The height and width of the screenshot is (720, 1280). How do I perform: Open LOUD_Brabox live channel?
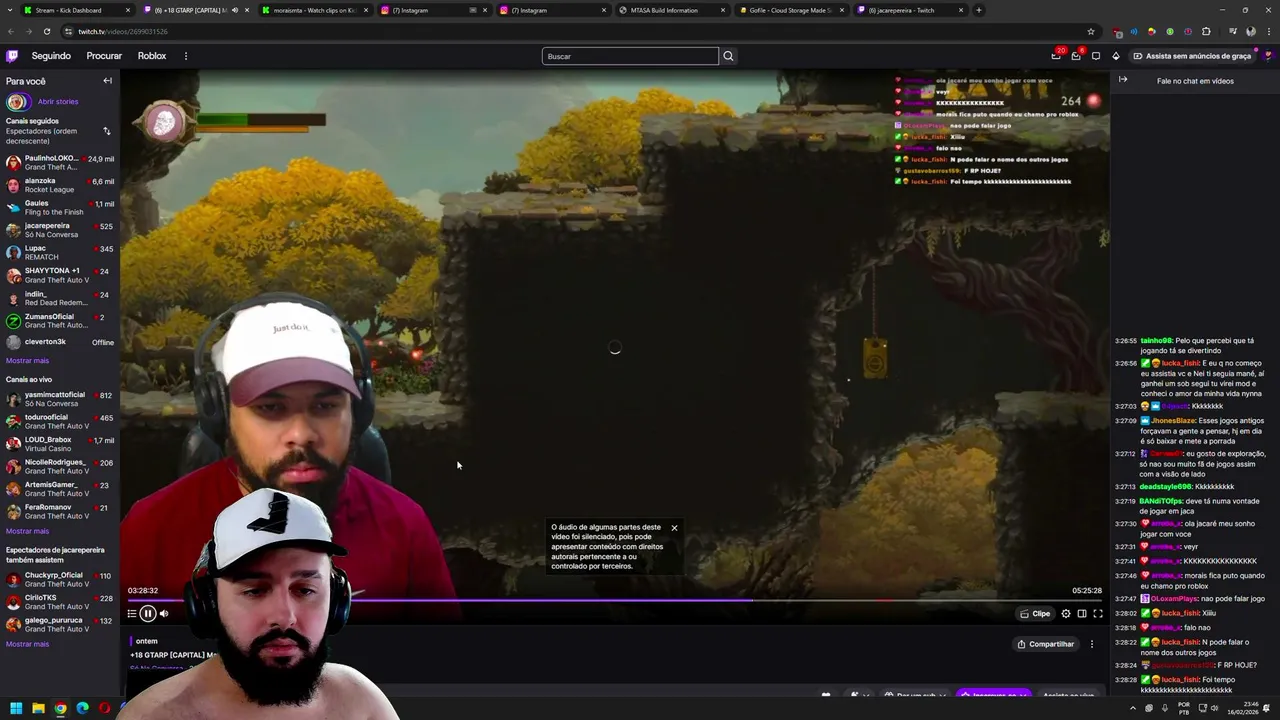coord(59,444)
